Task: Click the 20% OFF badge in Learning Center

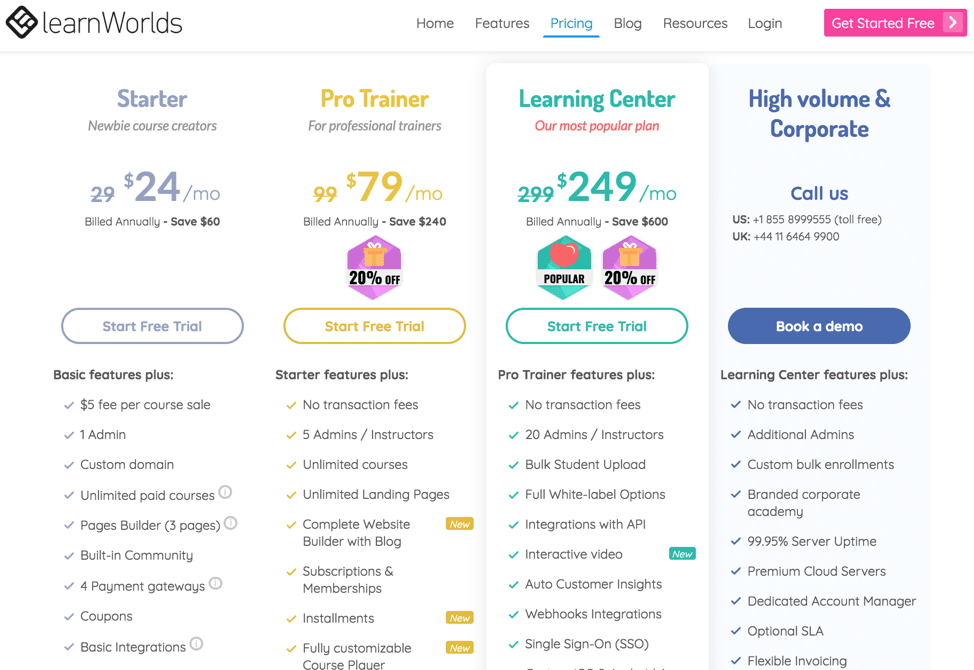Action: tap(629, 268)
